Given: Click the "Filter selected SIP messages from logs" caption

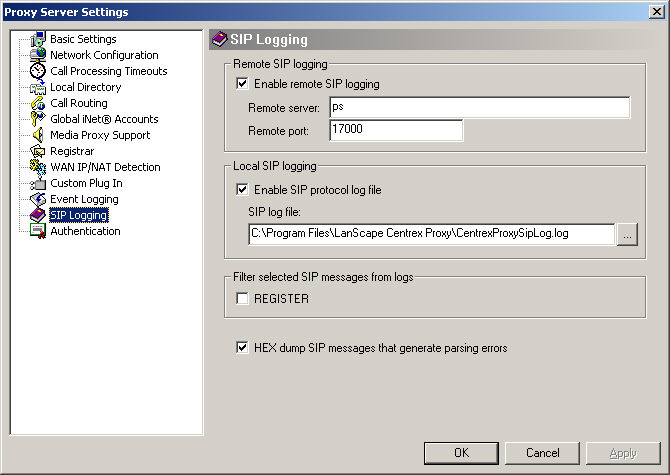Looking at the screenshot, I should coord(323,277).
